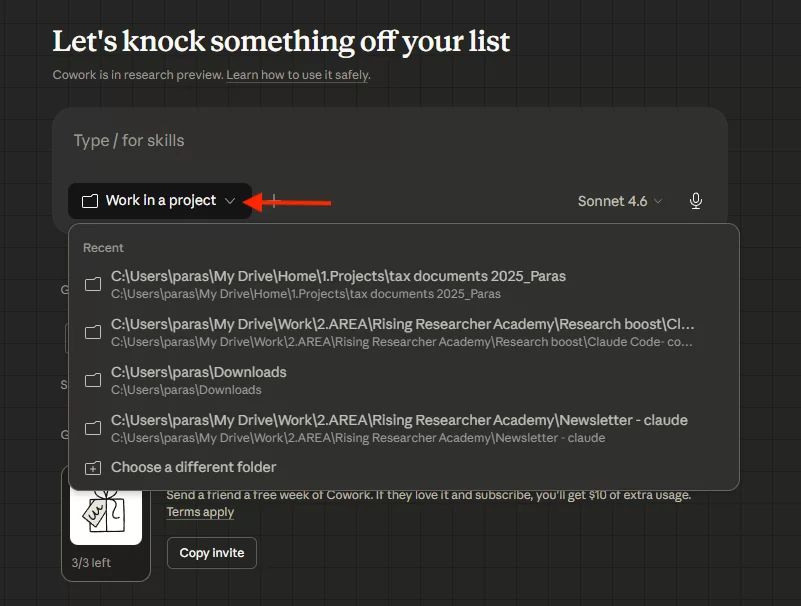Click the folder icon beside the Downloads entry
801x606 pixels.
coord(93,380)
